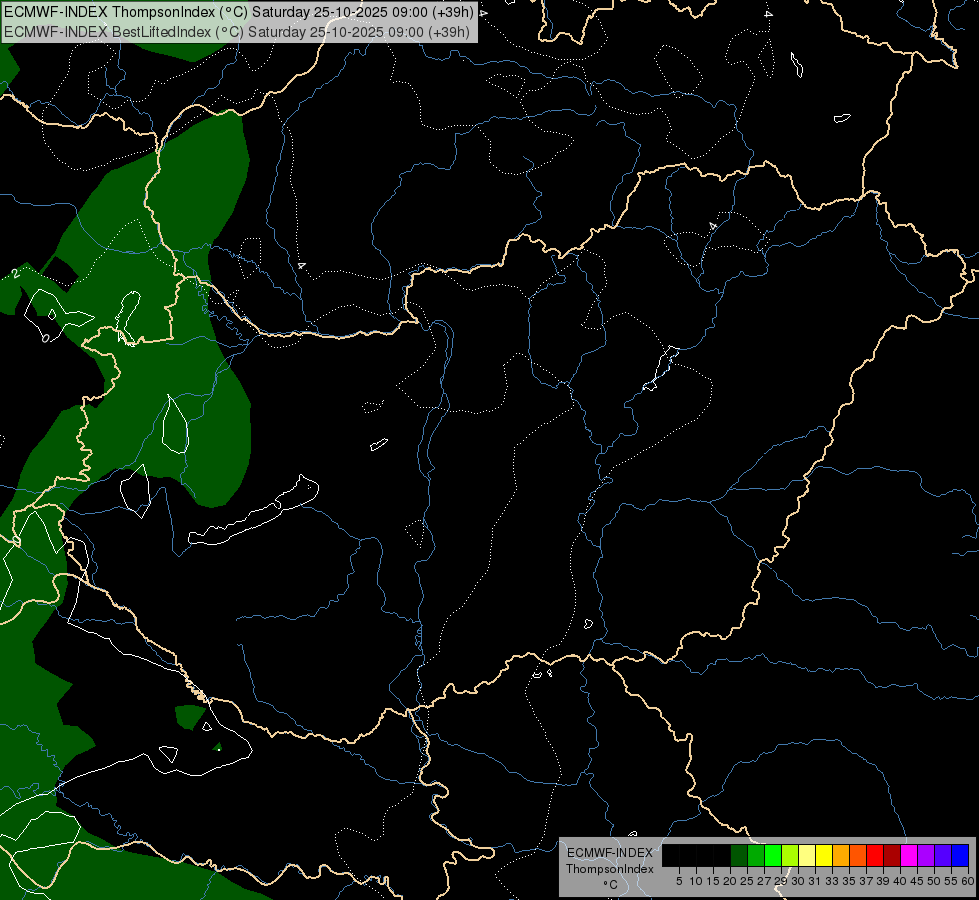Click the dark green 20–25 legend swatch
This screenshot has height=900, width=979.
739,855
